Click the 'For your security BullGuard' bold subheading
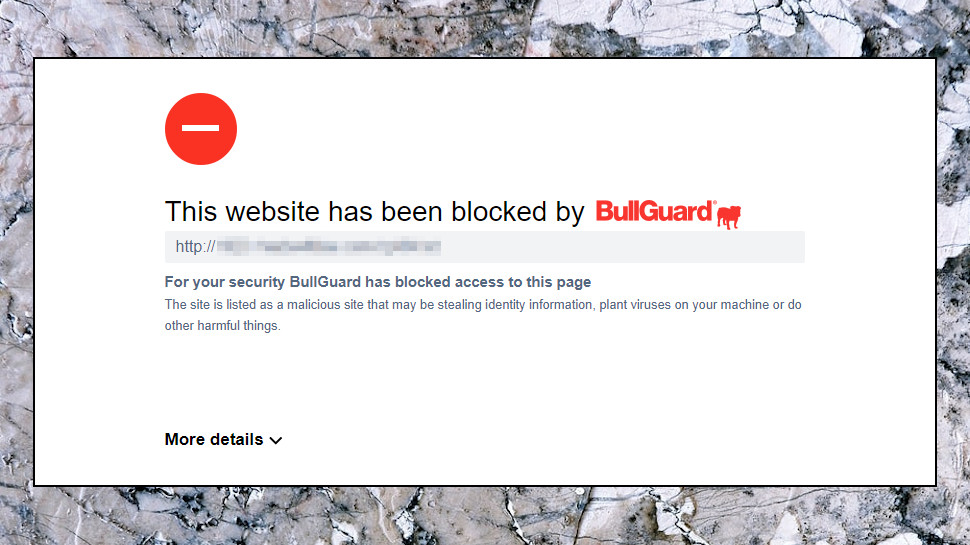Image resolution: width=970 pixels, height=545 pixels. pos(377,282)
